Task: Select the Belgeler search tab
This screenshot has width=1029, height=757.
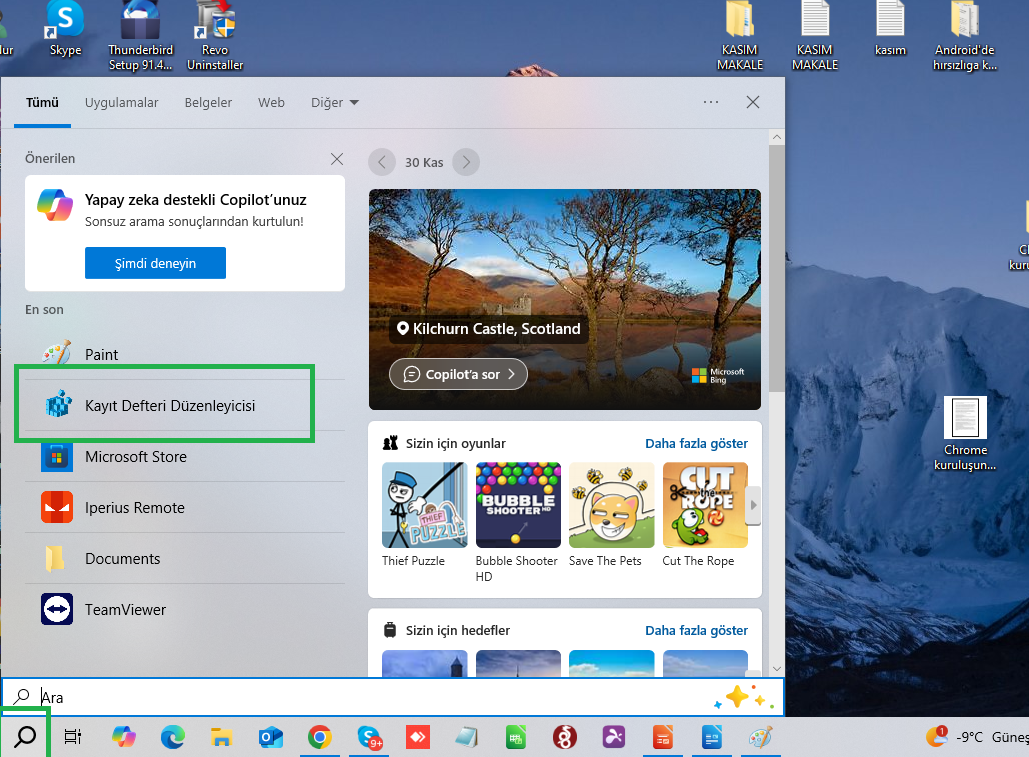Action: [x=207, y=102]
